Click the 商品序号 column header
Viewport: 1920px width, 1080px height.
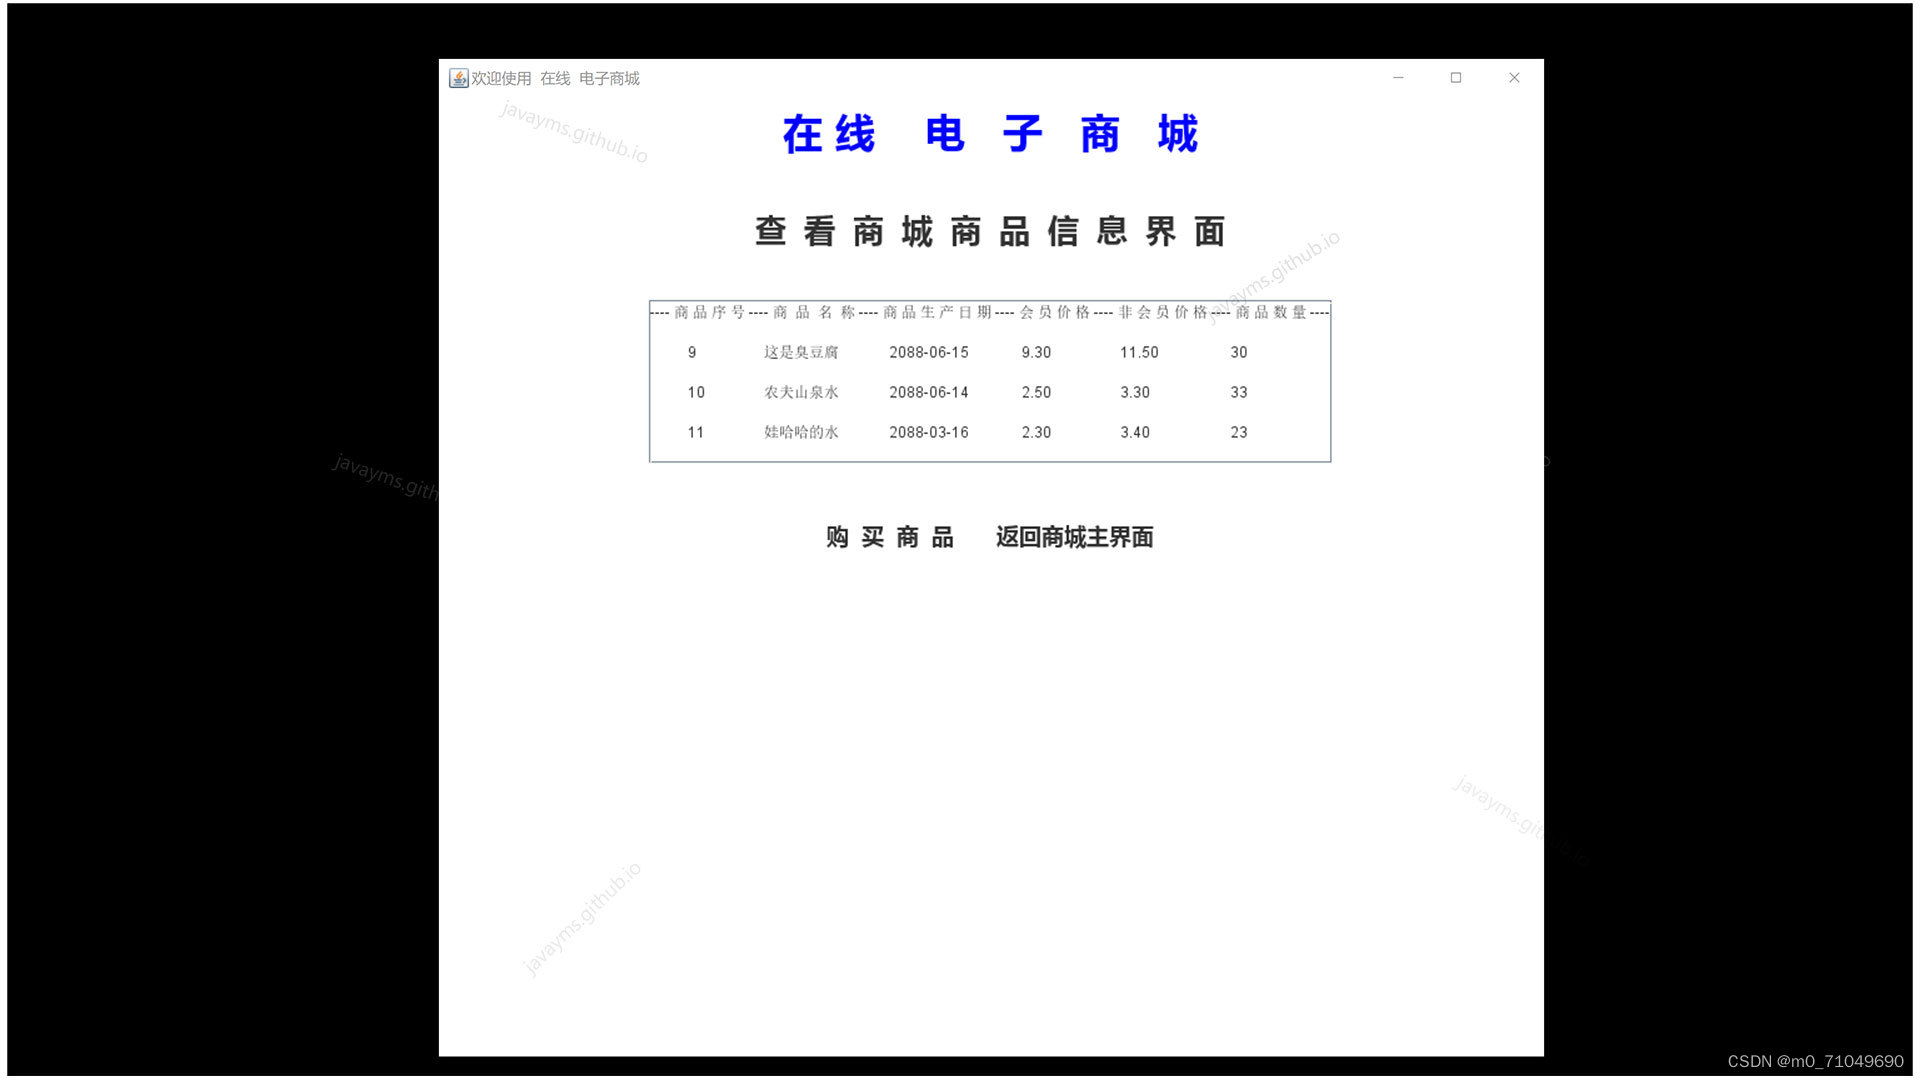pos(709,313)
